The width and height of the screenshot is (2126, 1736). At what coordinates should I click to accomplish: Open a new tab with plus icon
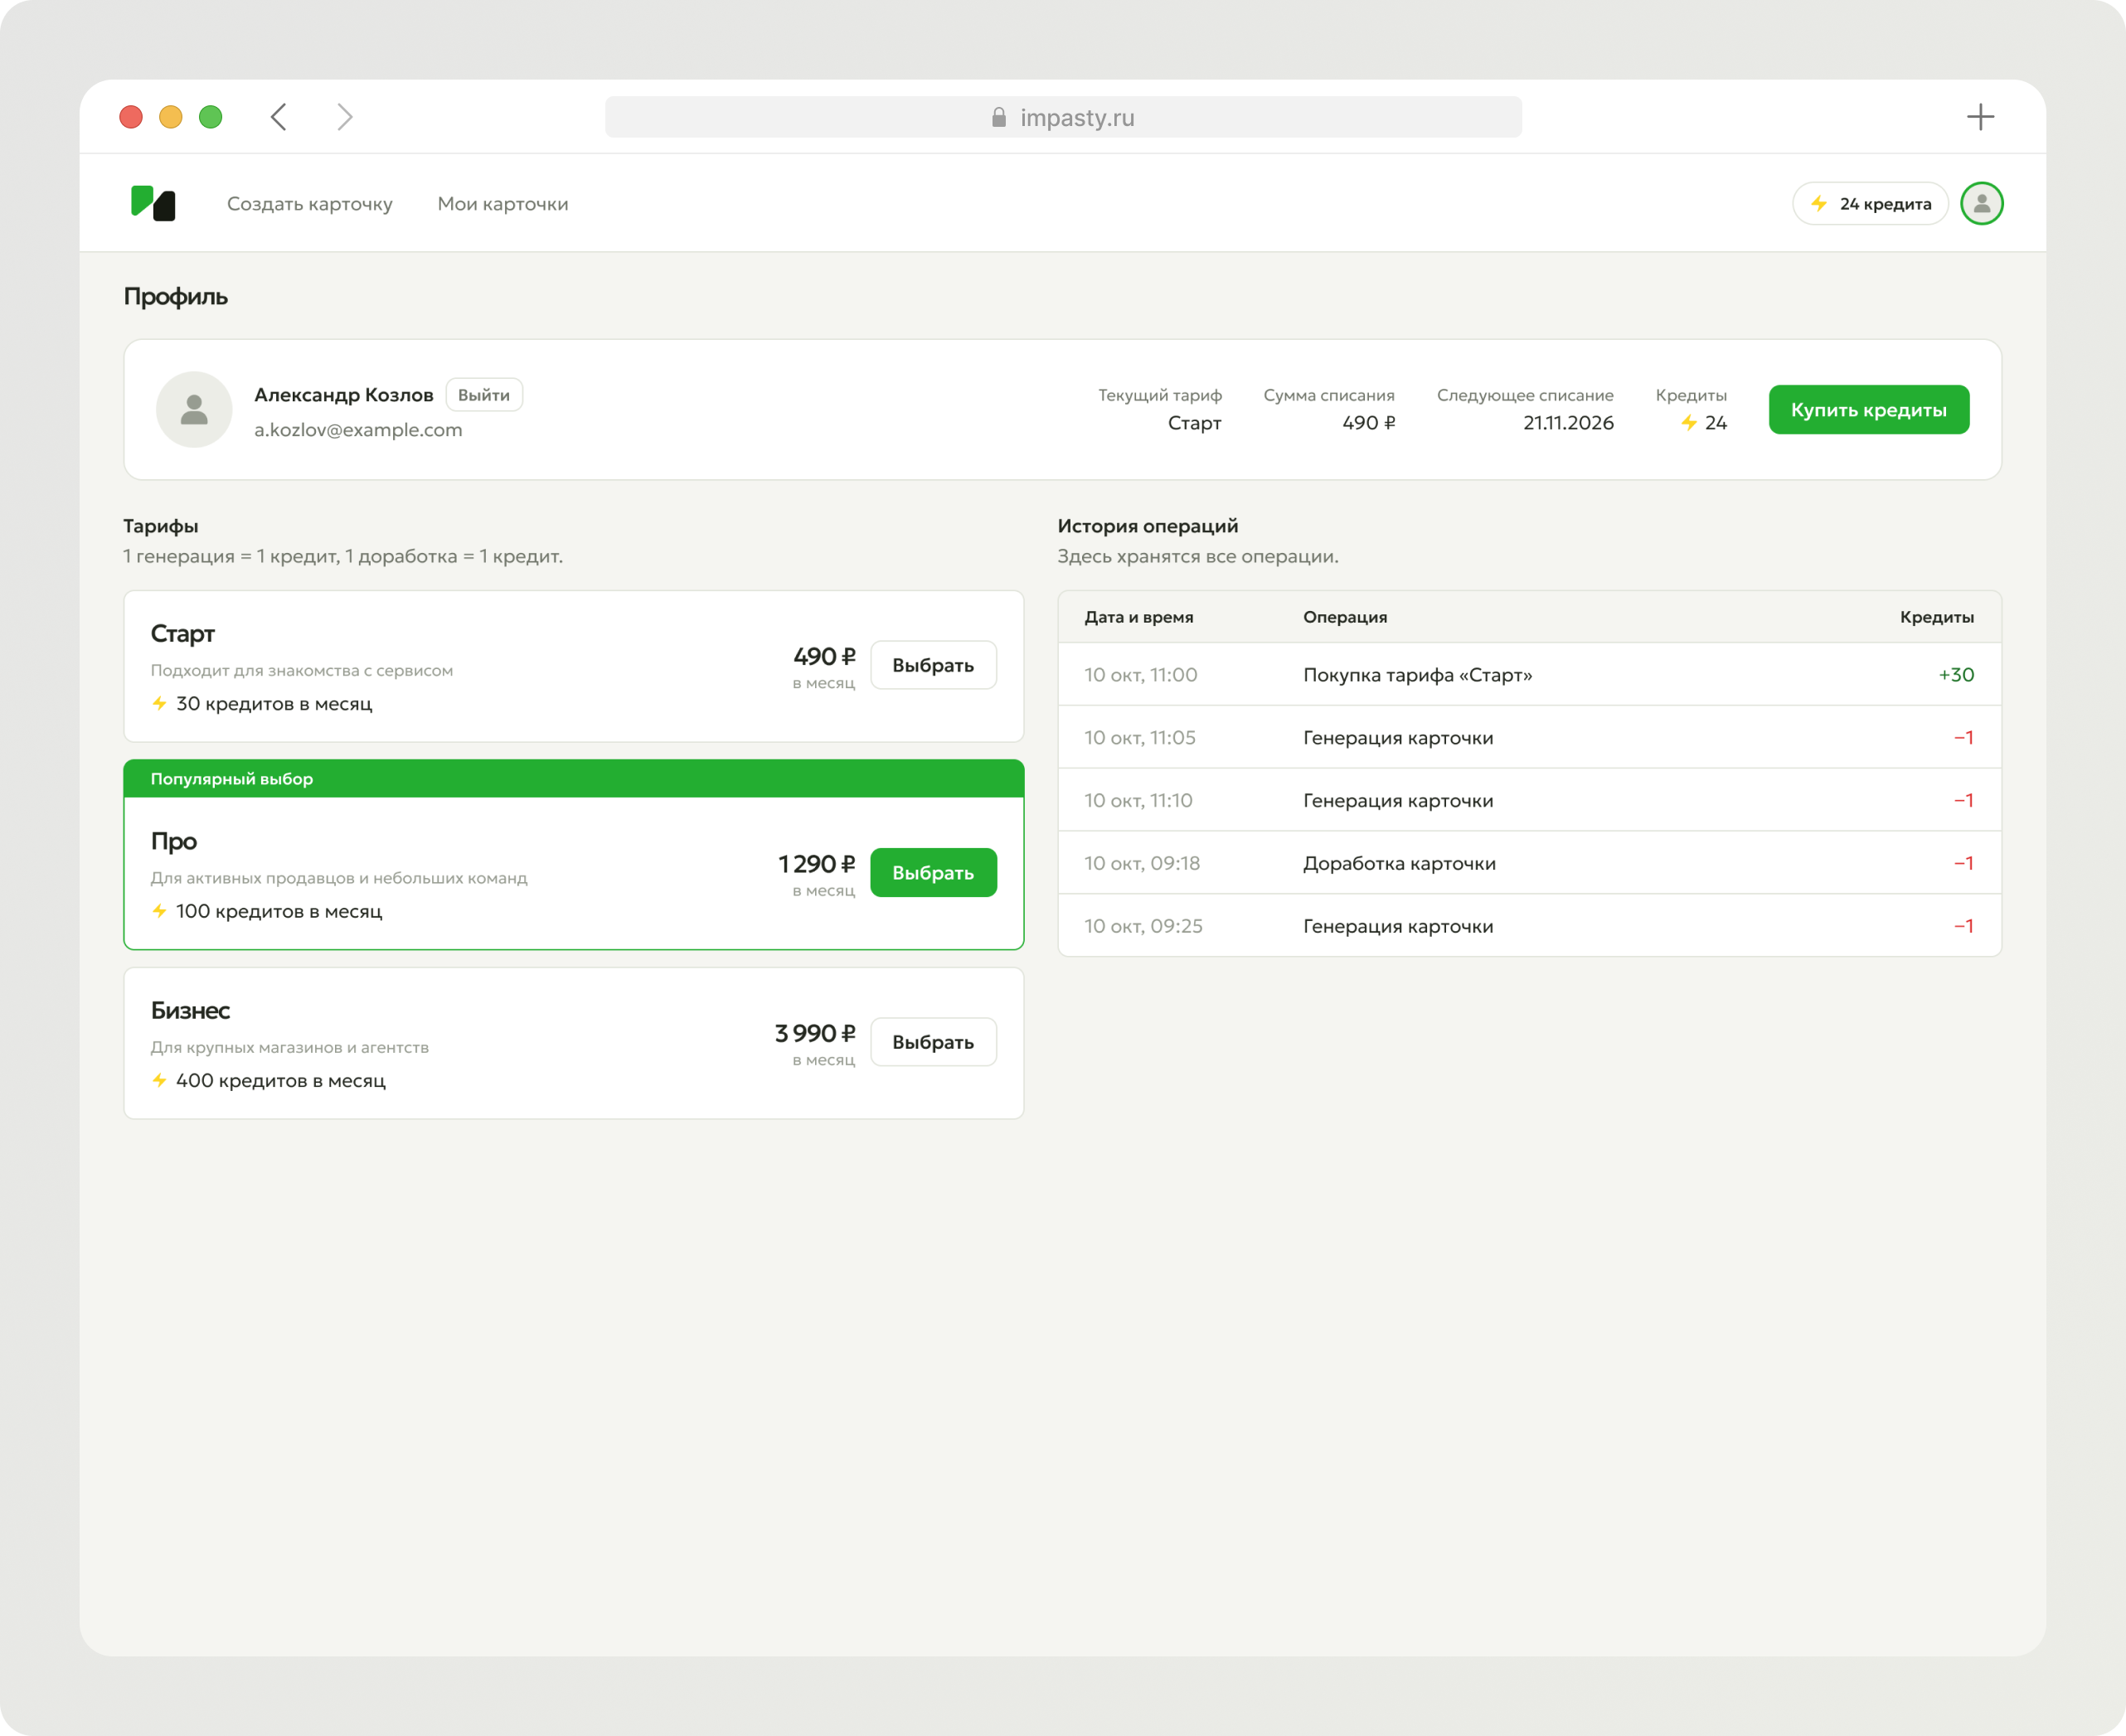[1980, 117]
